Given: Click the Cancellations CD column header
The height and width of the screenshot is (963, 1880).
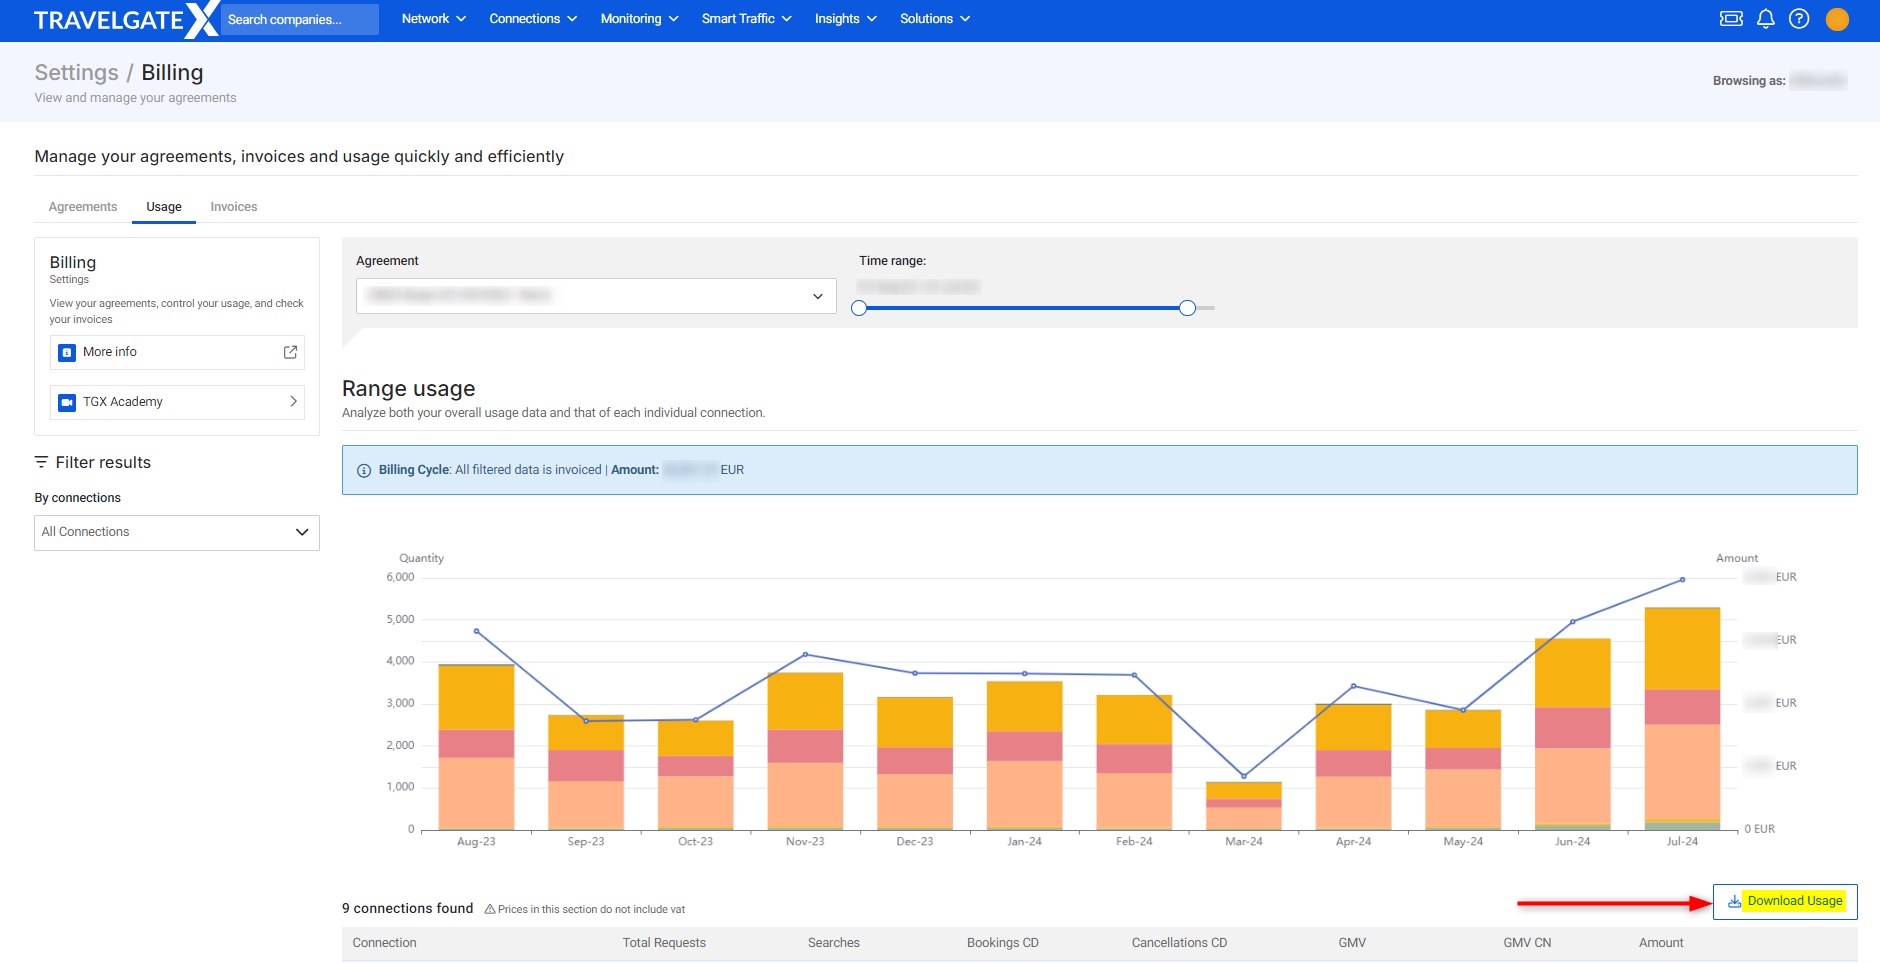Looking at the screenshot, I should (1179, 943).
